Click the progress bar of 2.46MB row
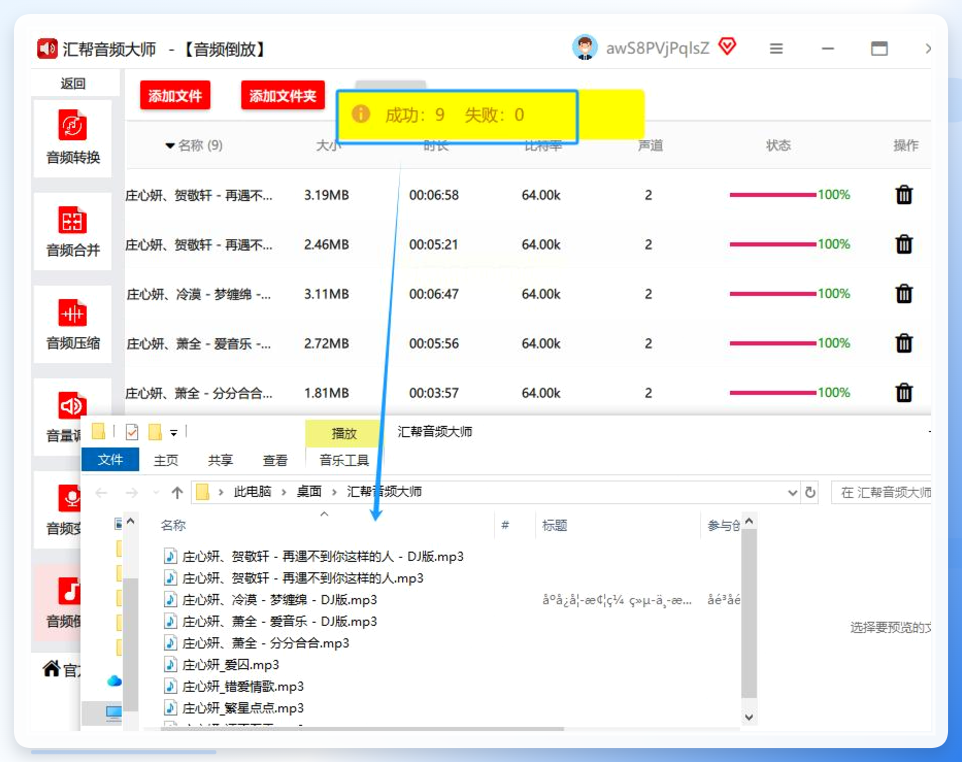The image size is (962, 762). pos(773,244)
